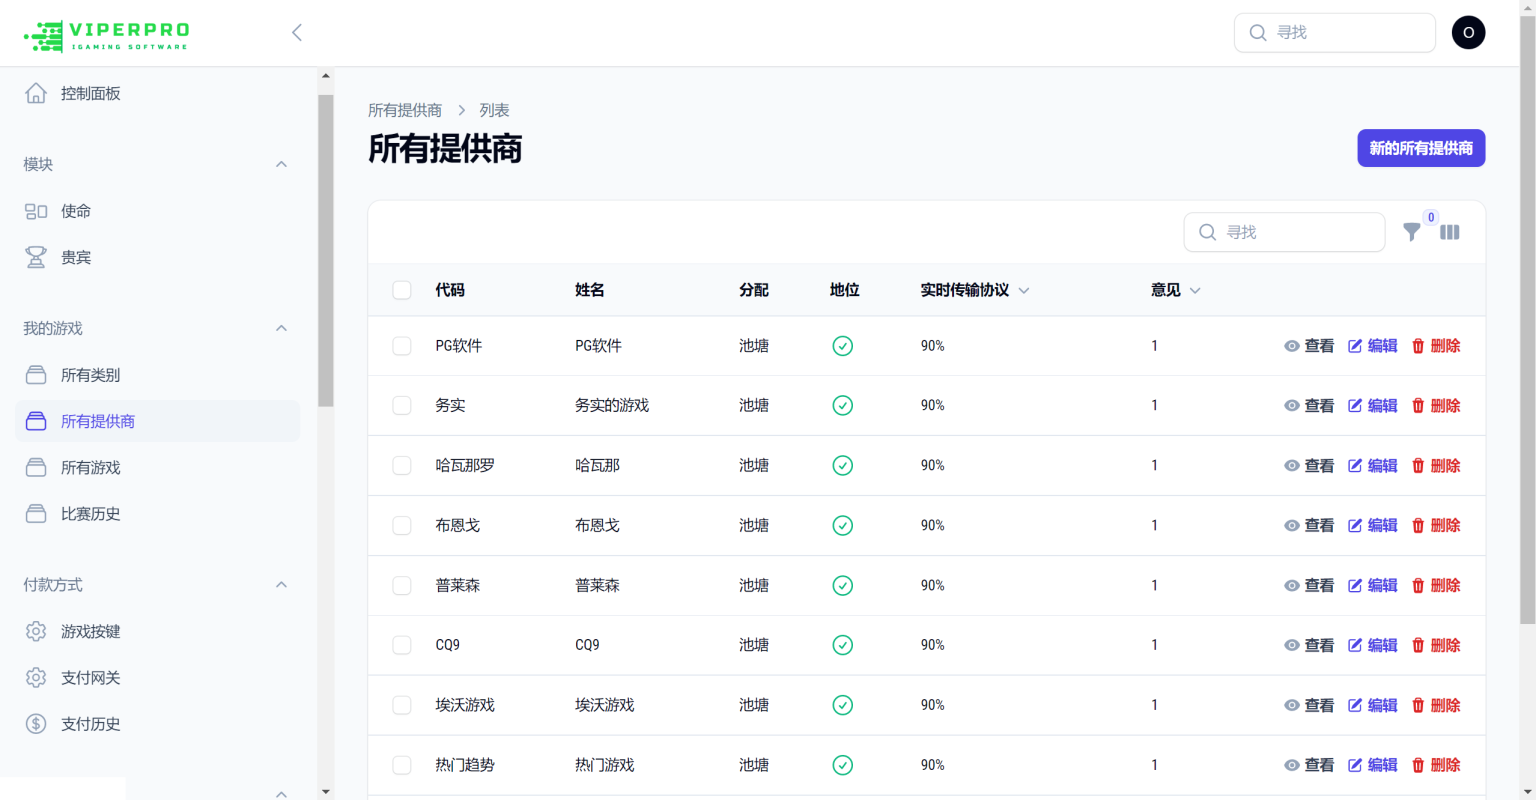Image resolution: width=1536 pixels, height=800 pixels.
Task: Collapse the 模块 sidebar section
Action: pos(281,164)
